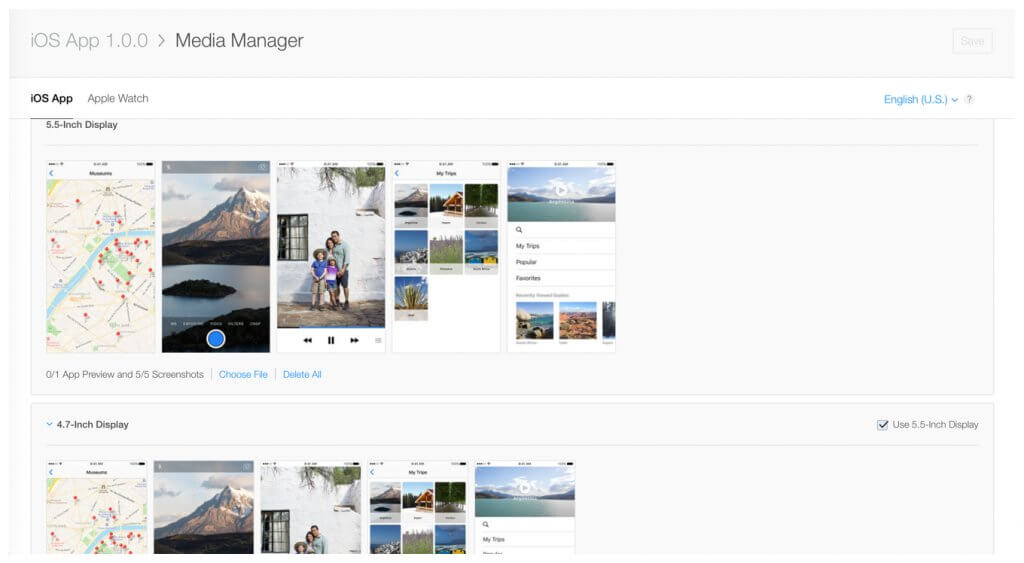1024x563 pixels.
Task: Select the lake search screenshot in 5.5-Inch Display
Action: [561, 257]
